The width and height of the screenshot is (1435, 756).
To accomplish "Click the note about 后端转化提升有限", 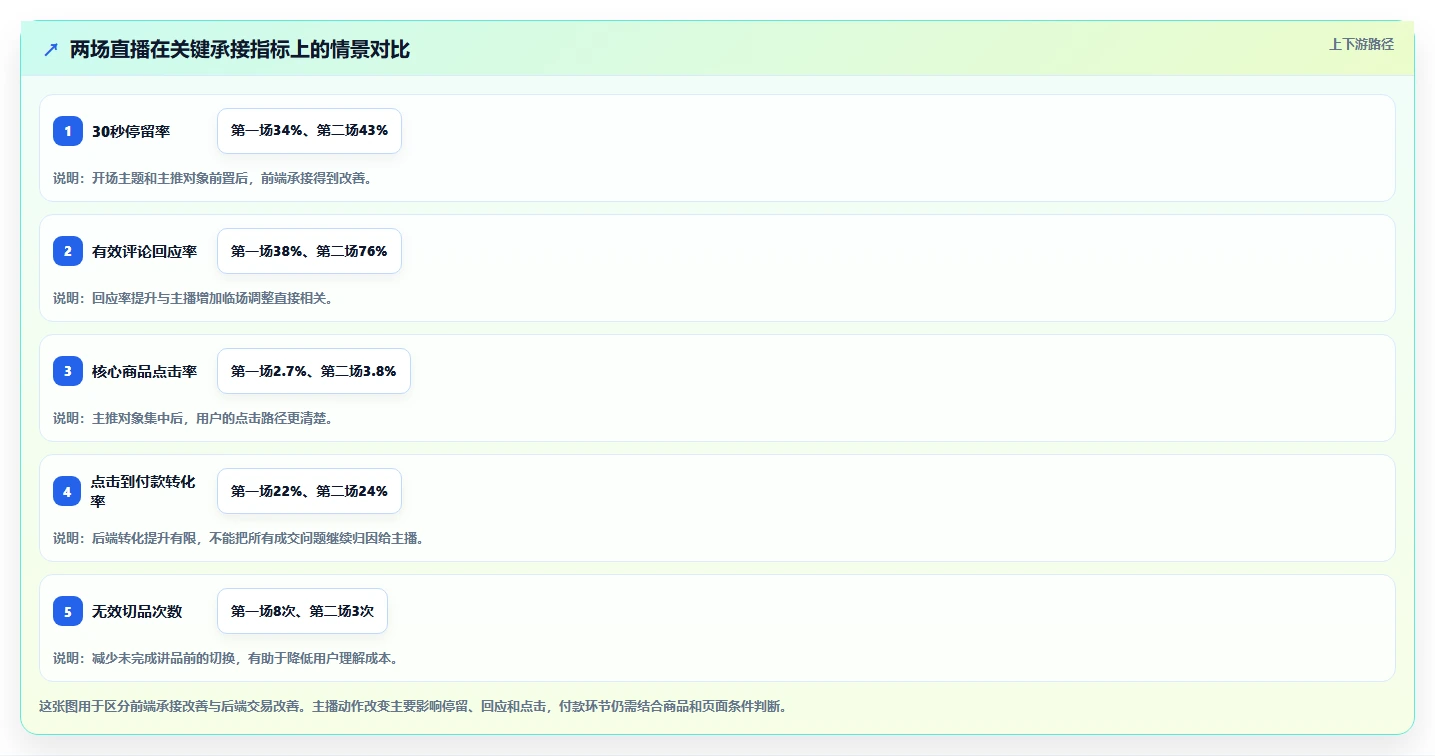I will click(x=239, y=538).
